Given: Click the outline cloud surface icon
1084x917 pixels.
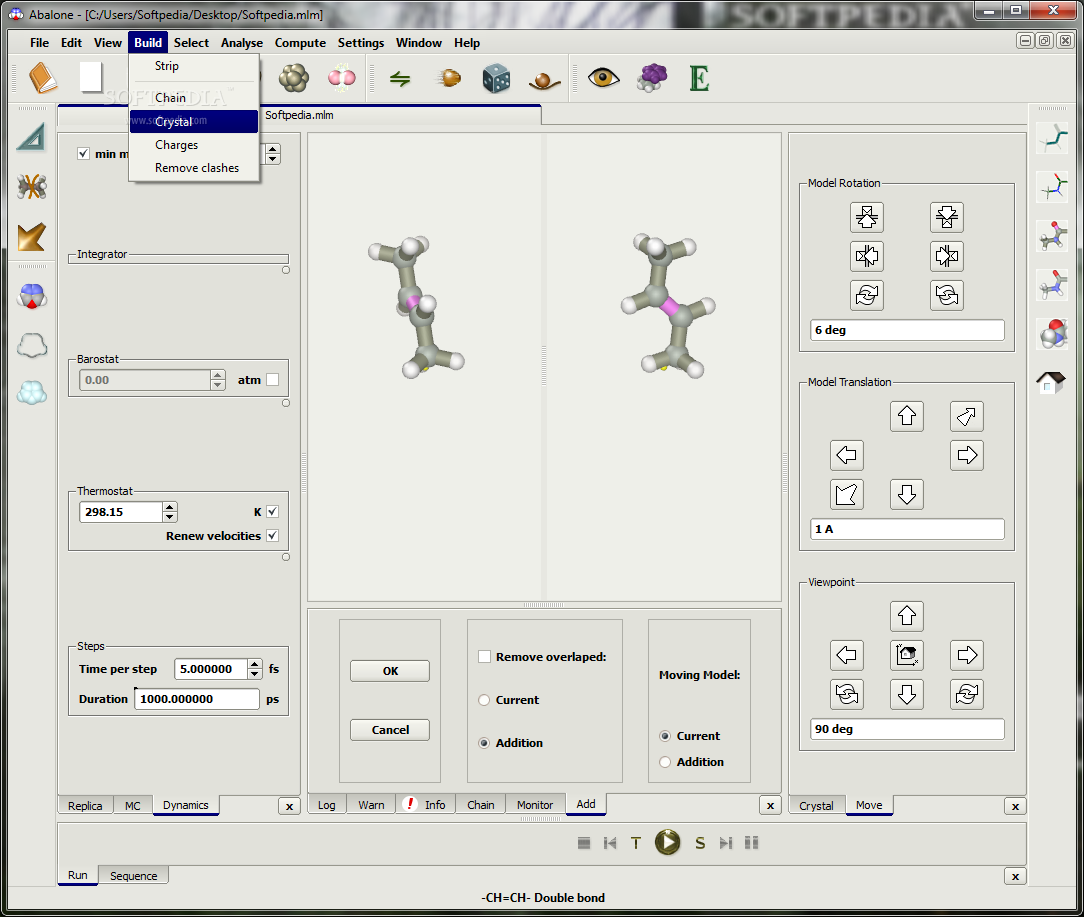Looking at the screenshot, I should coord(32,344).
